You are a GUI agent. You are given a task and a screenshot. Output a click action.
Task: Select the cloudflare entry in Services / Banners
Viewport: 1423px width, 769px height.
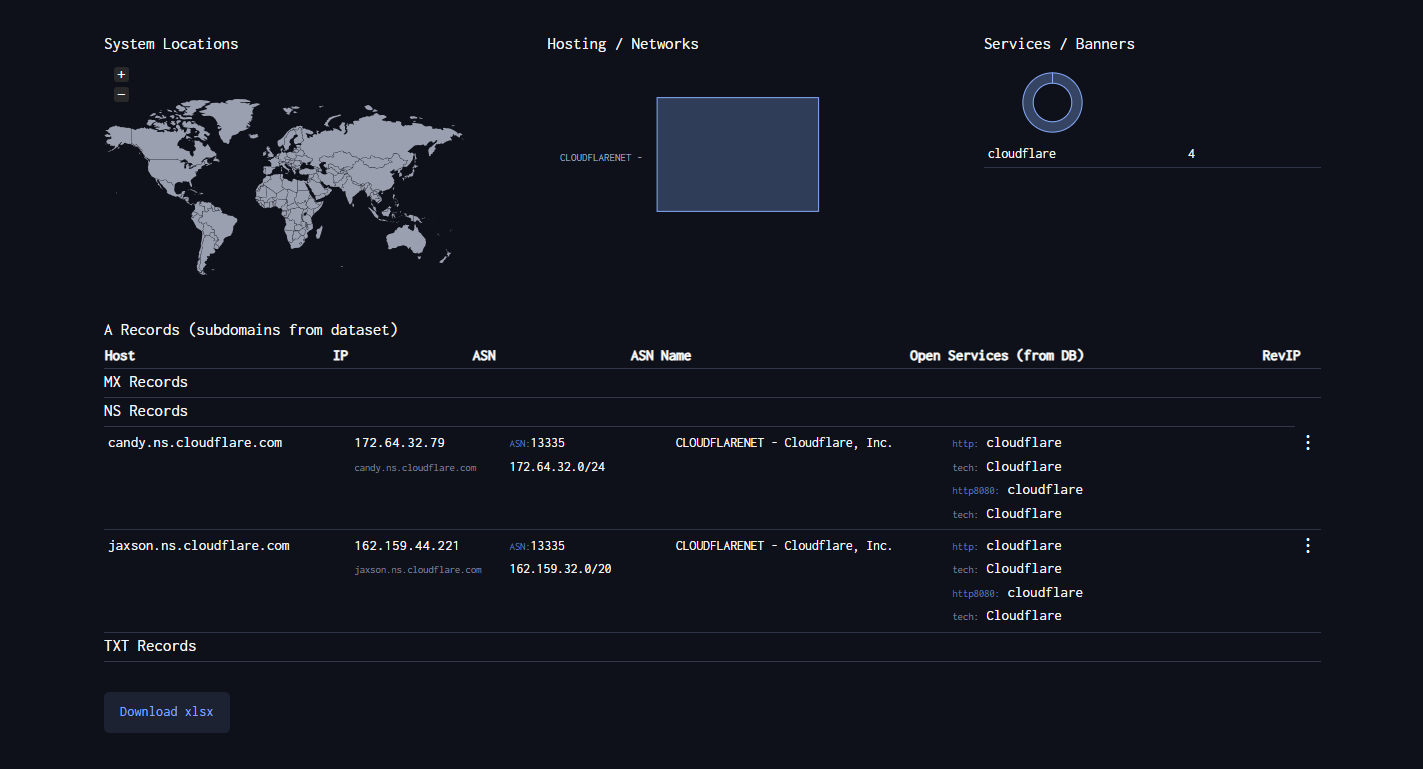pos(1022,154)
